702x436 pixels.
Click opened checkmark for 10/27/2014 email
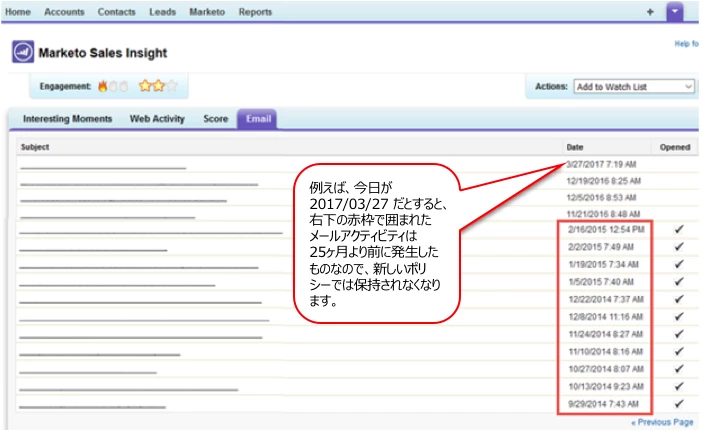[679, 369]
